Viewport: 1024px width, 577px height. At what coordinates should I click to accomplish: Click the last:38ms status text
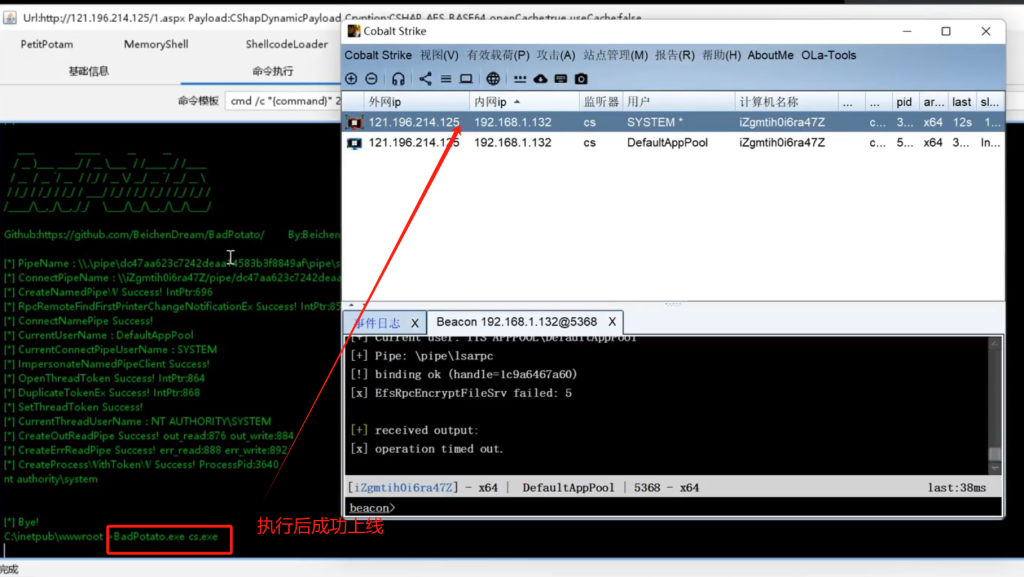tap(957, 488)
